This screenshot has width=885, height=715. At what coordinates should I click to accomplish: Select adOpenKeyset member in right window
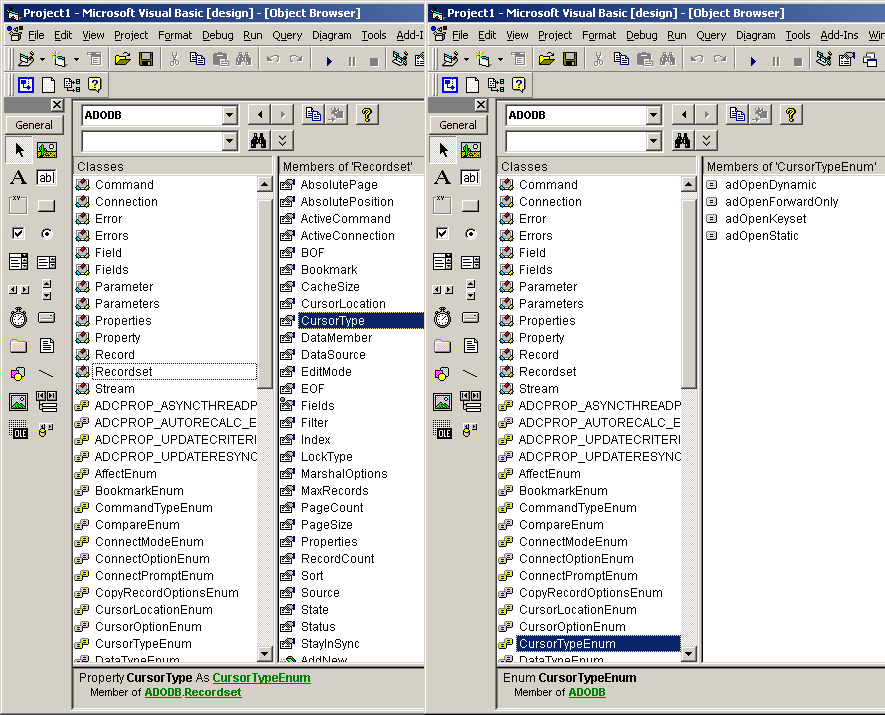click(765, 219)
